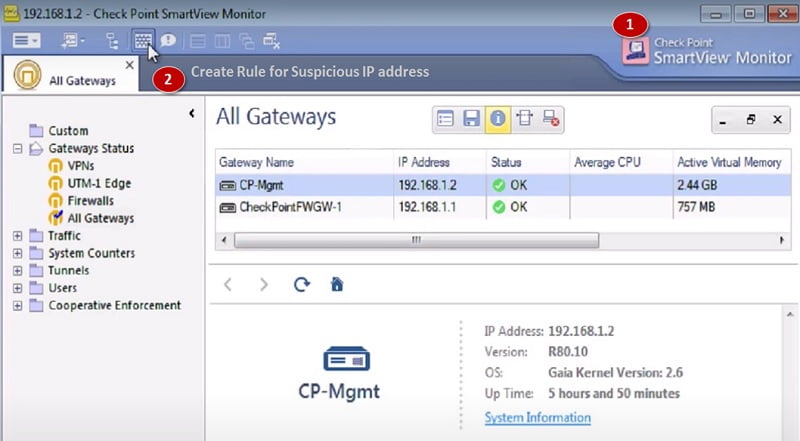800x441 pixels.
Task: Sort by Gateway Name column header
Action: pos(305,162)
